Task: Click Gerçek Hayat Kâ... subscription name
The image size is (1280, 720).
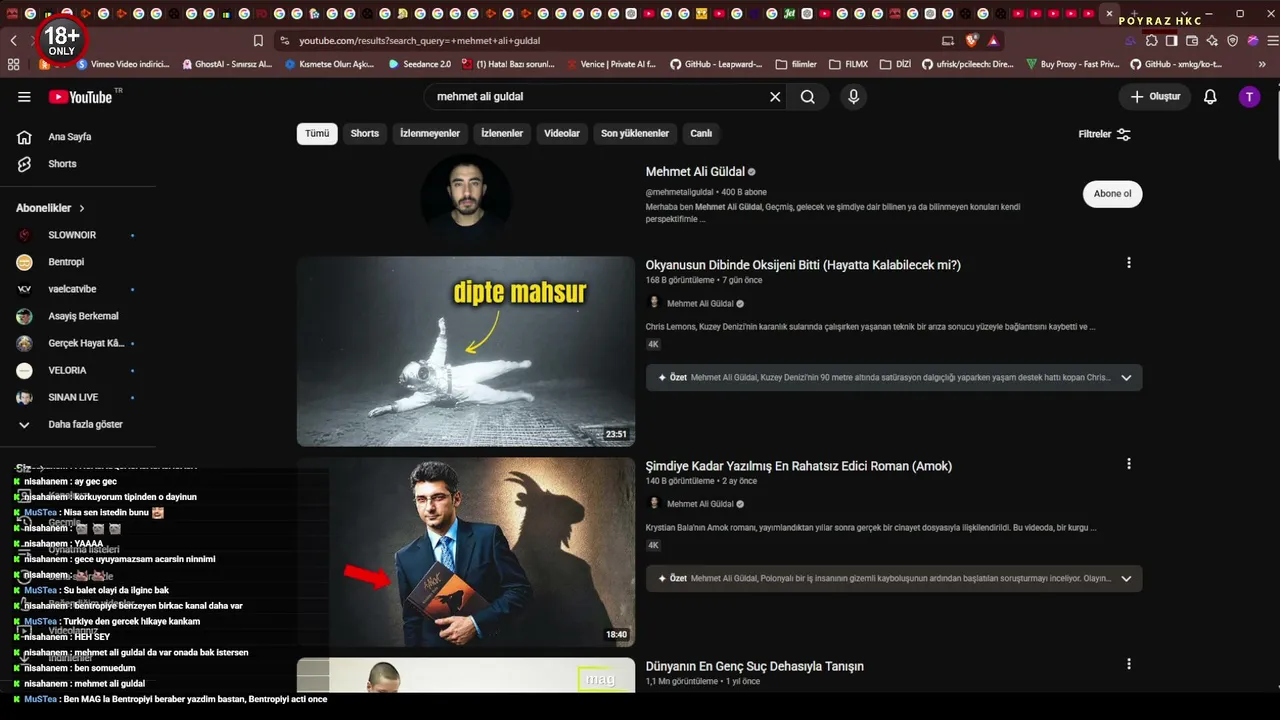Action: (86, 343)
